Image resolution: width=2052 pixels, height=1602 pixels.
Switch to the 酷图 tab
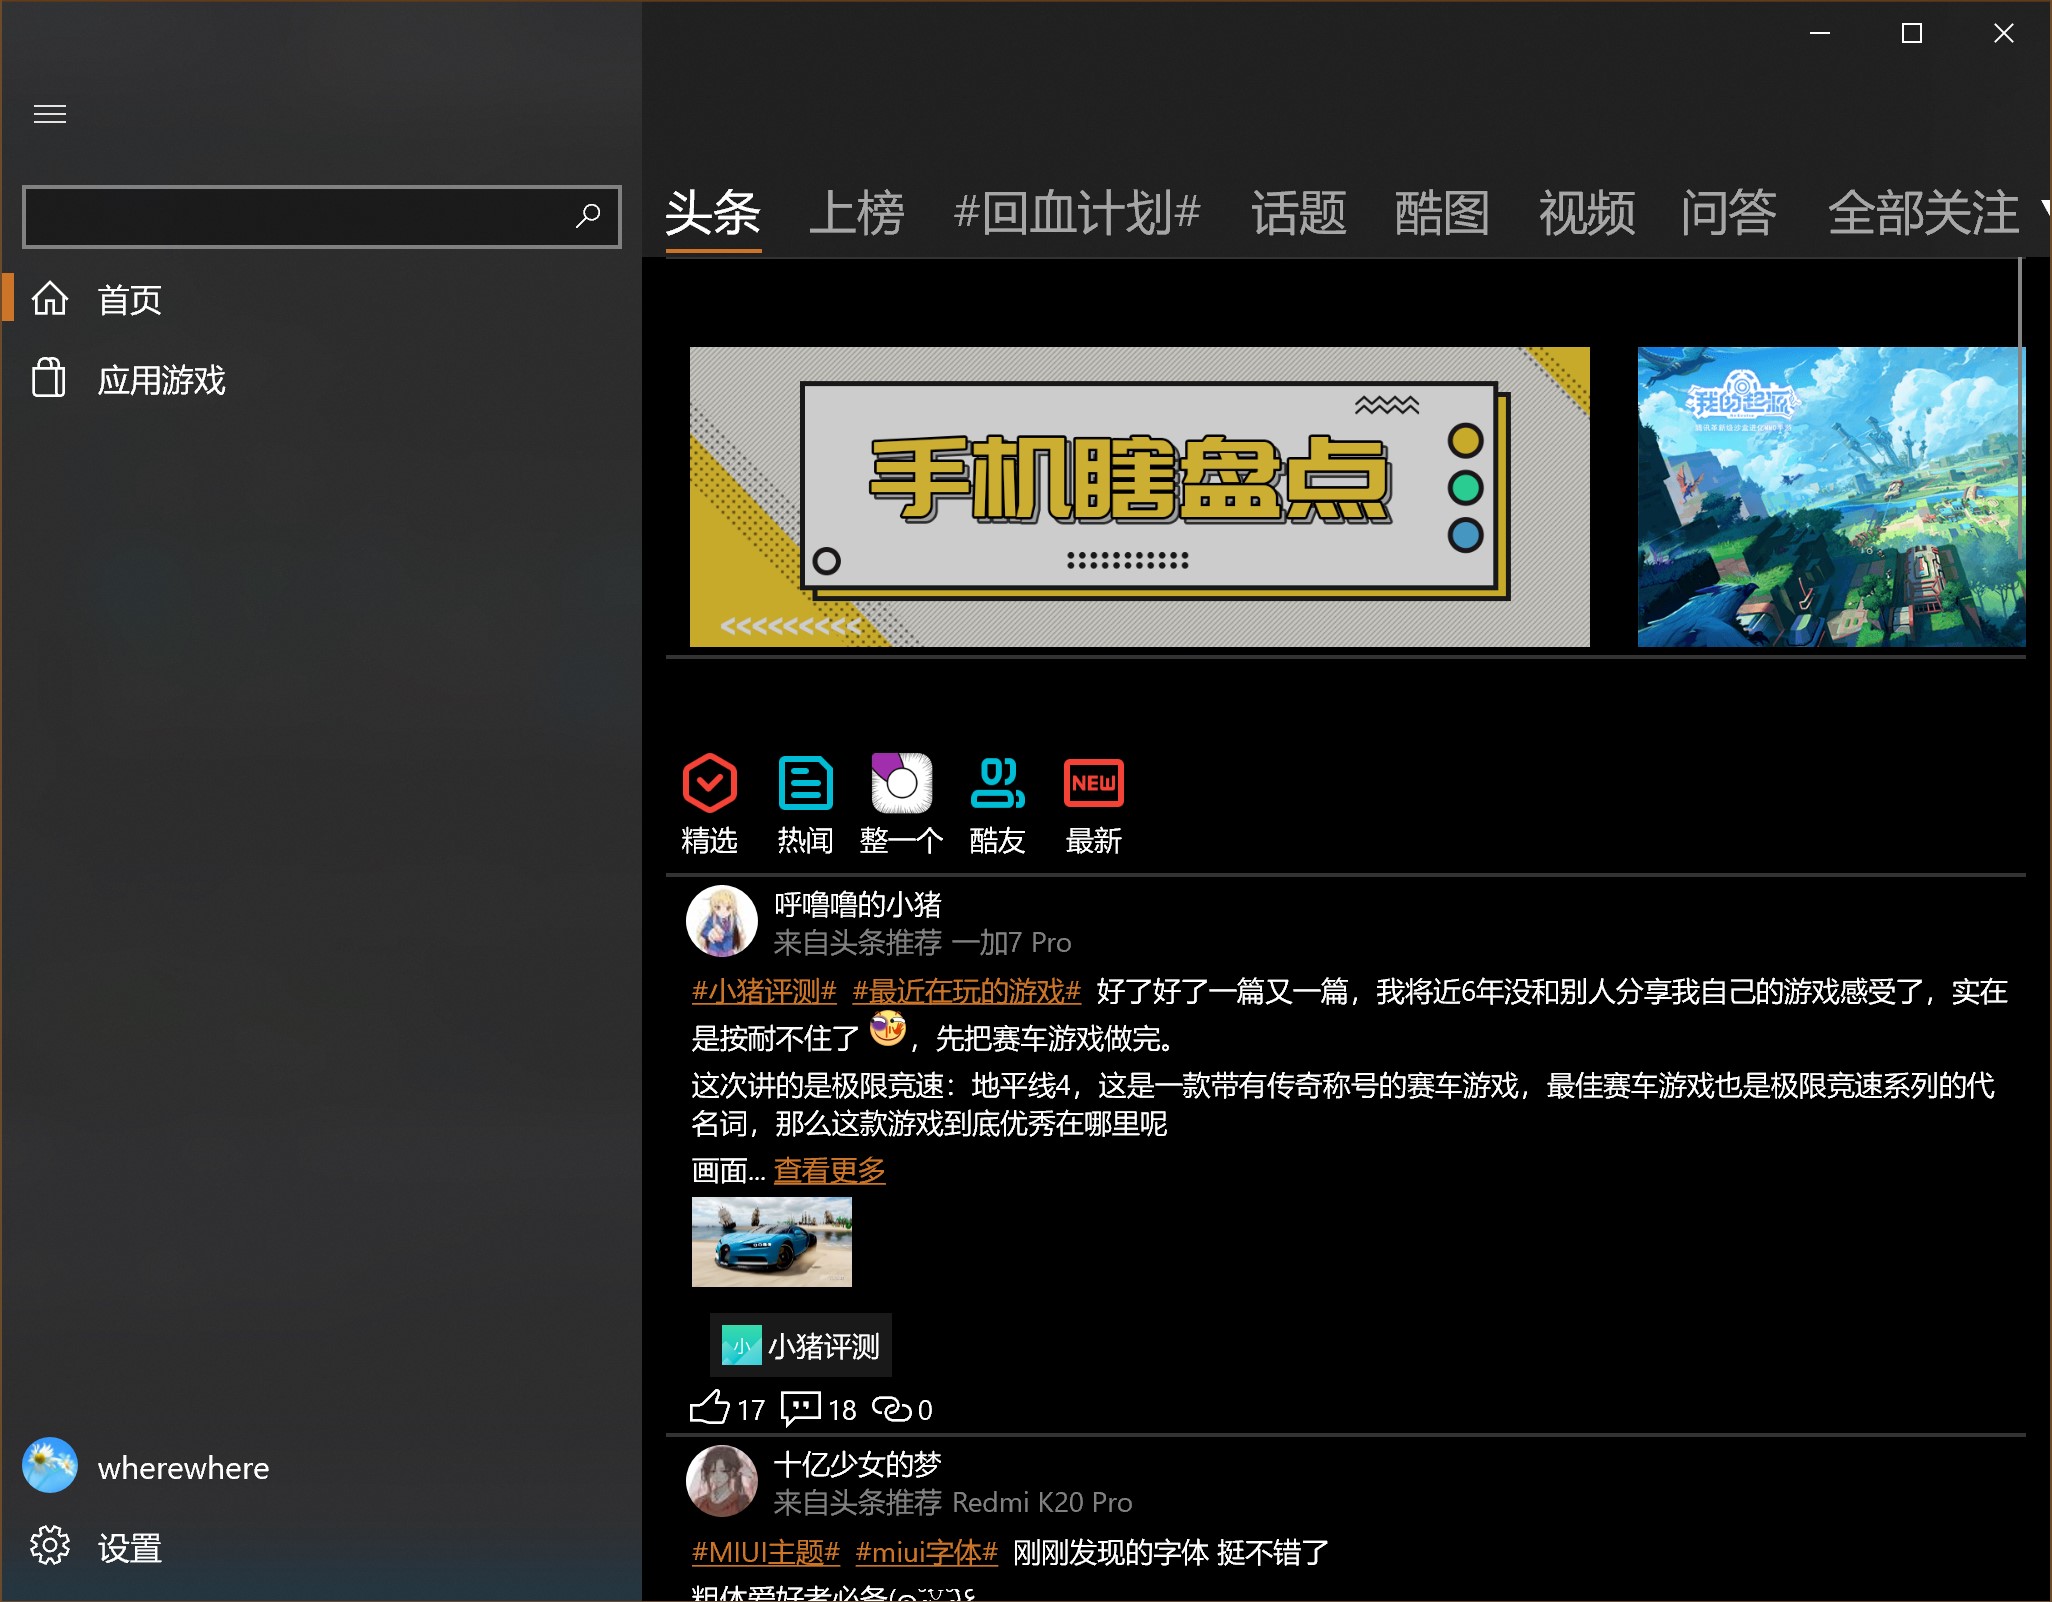pos(1442,214)
